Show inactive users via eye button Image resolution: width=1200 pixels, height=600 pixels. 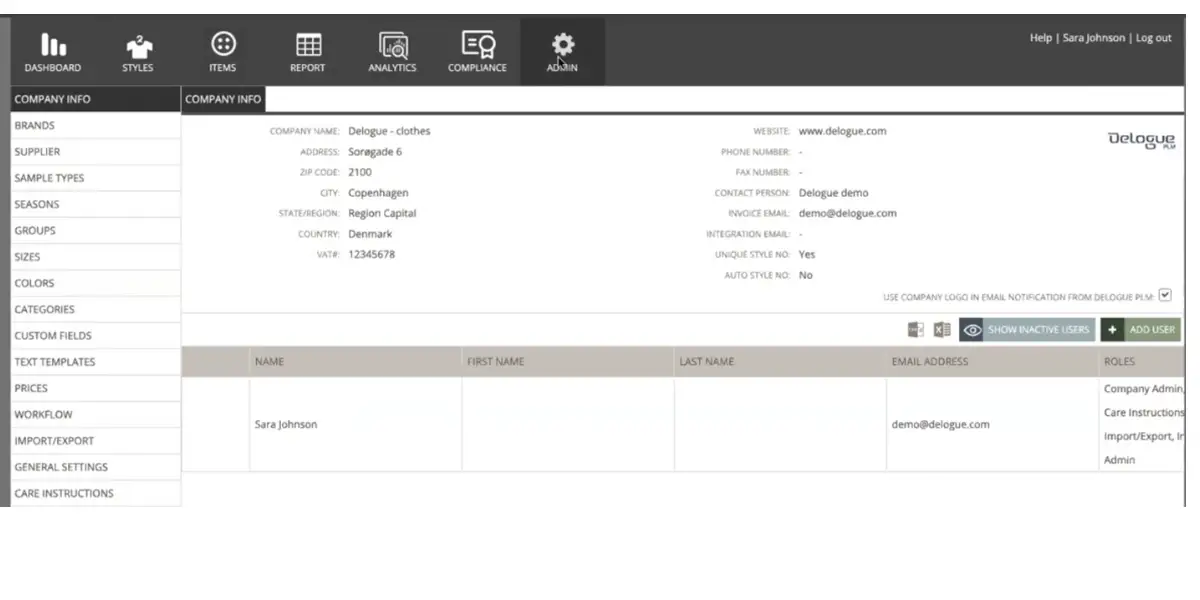tap(1027, 330)
